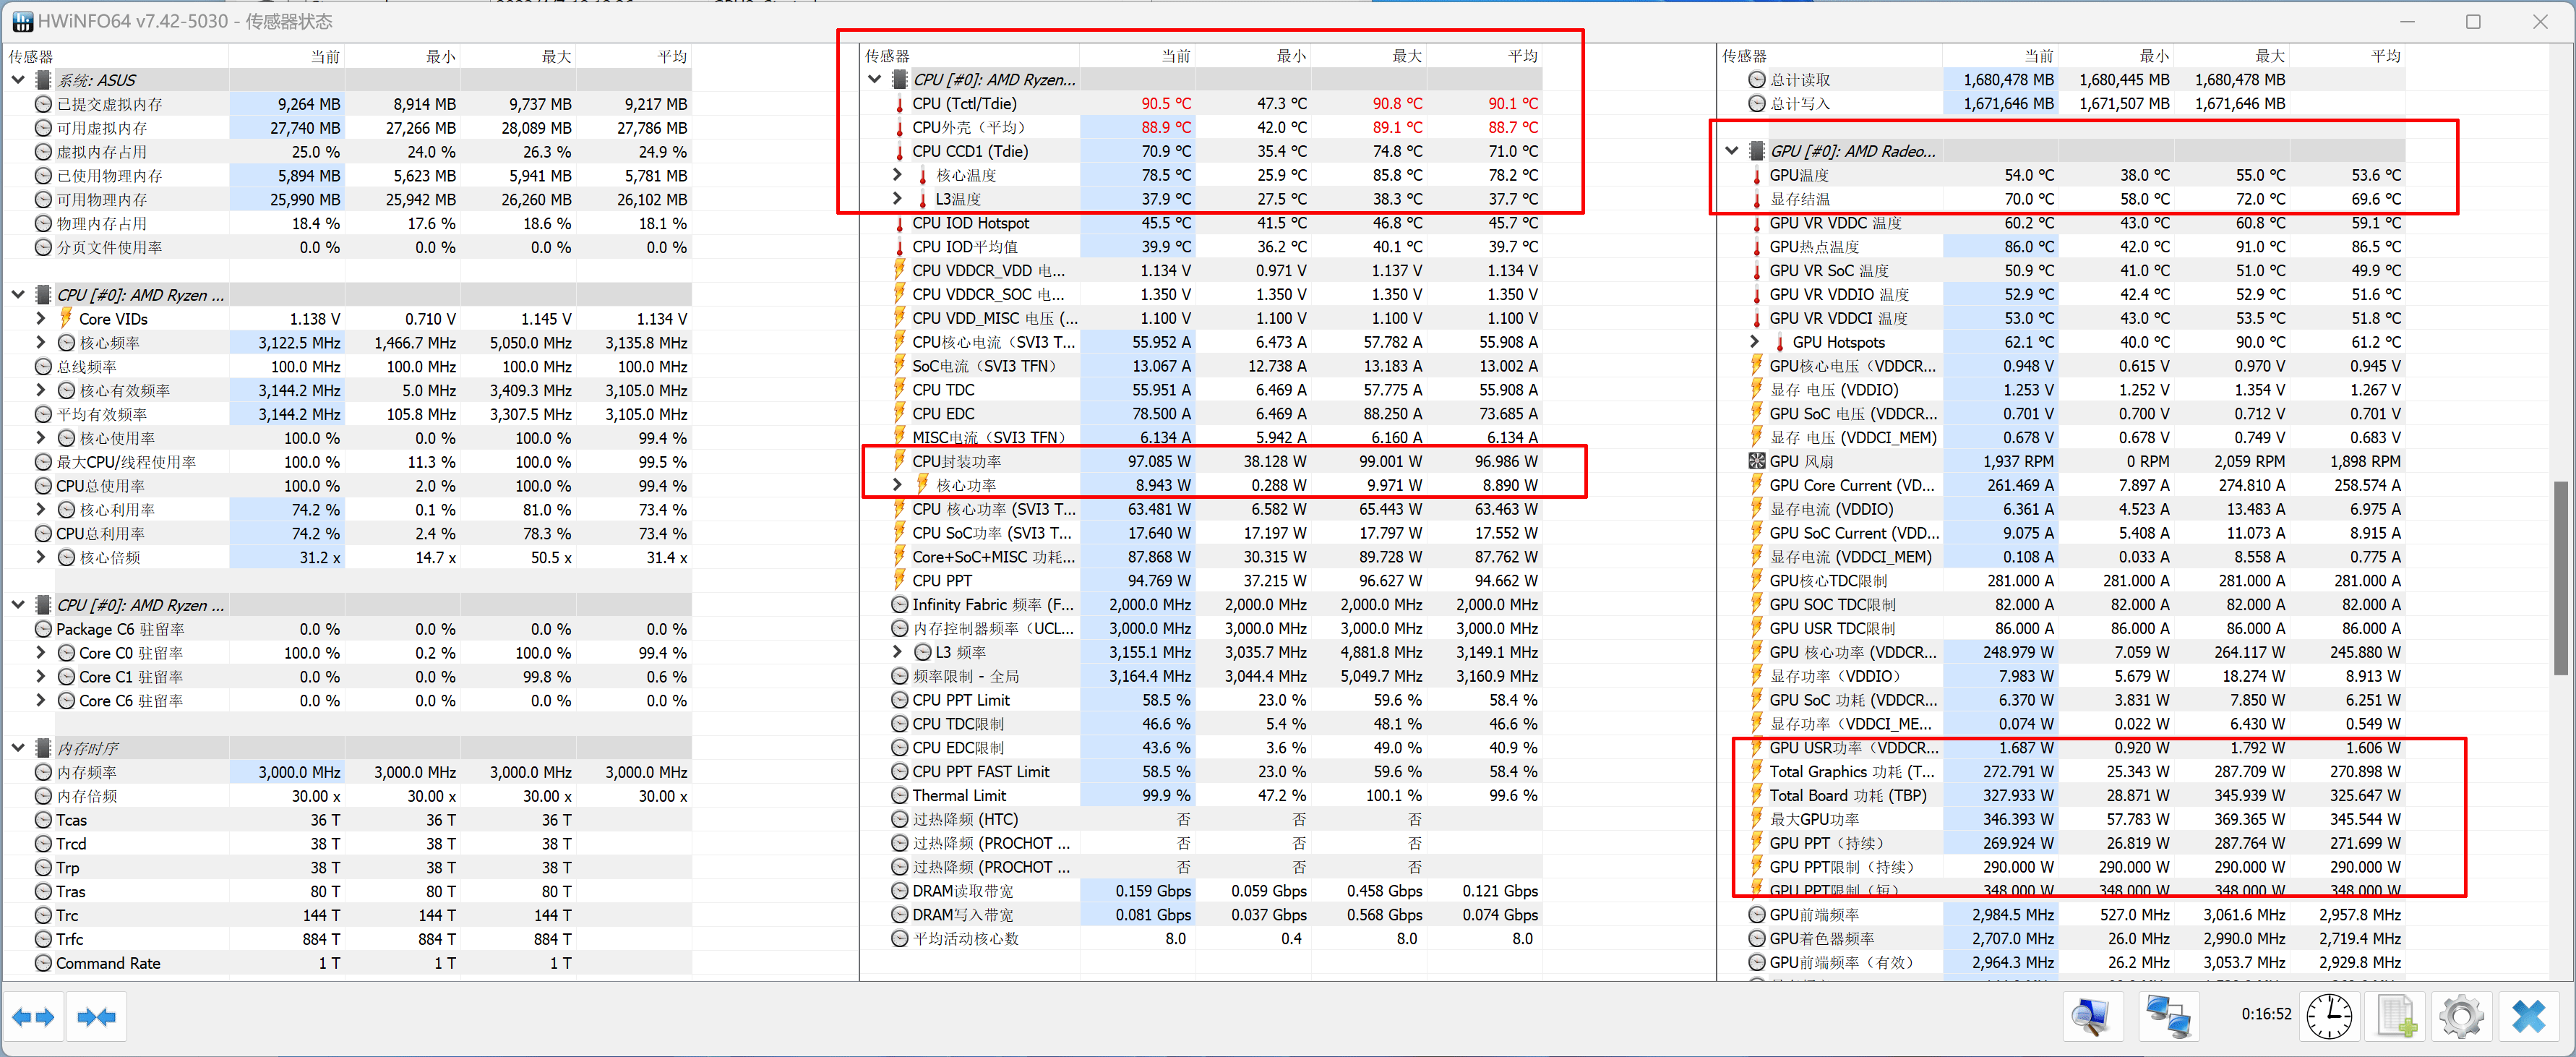Collapse CPU [#0] group containing CPU (Tctl/Tdie)
Image resolution: width=2576 pixels, height=1057 pixels.
point(874,79)
